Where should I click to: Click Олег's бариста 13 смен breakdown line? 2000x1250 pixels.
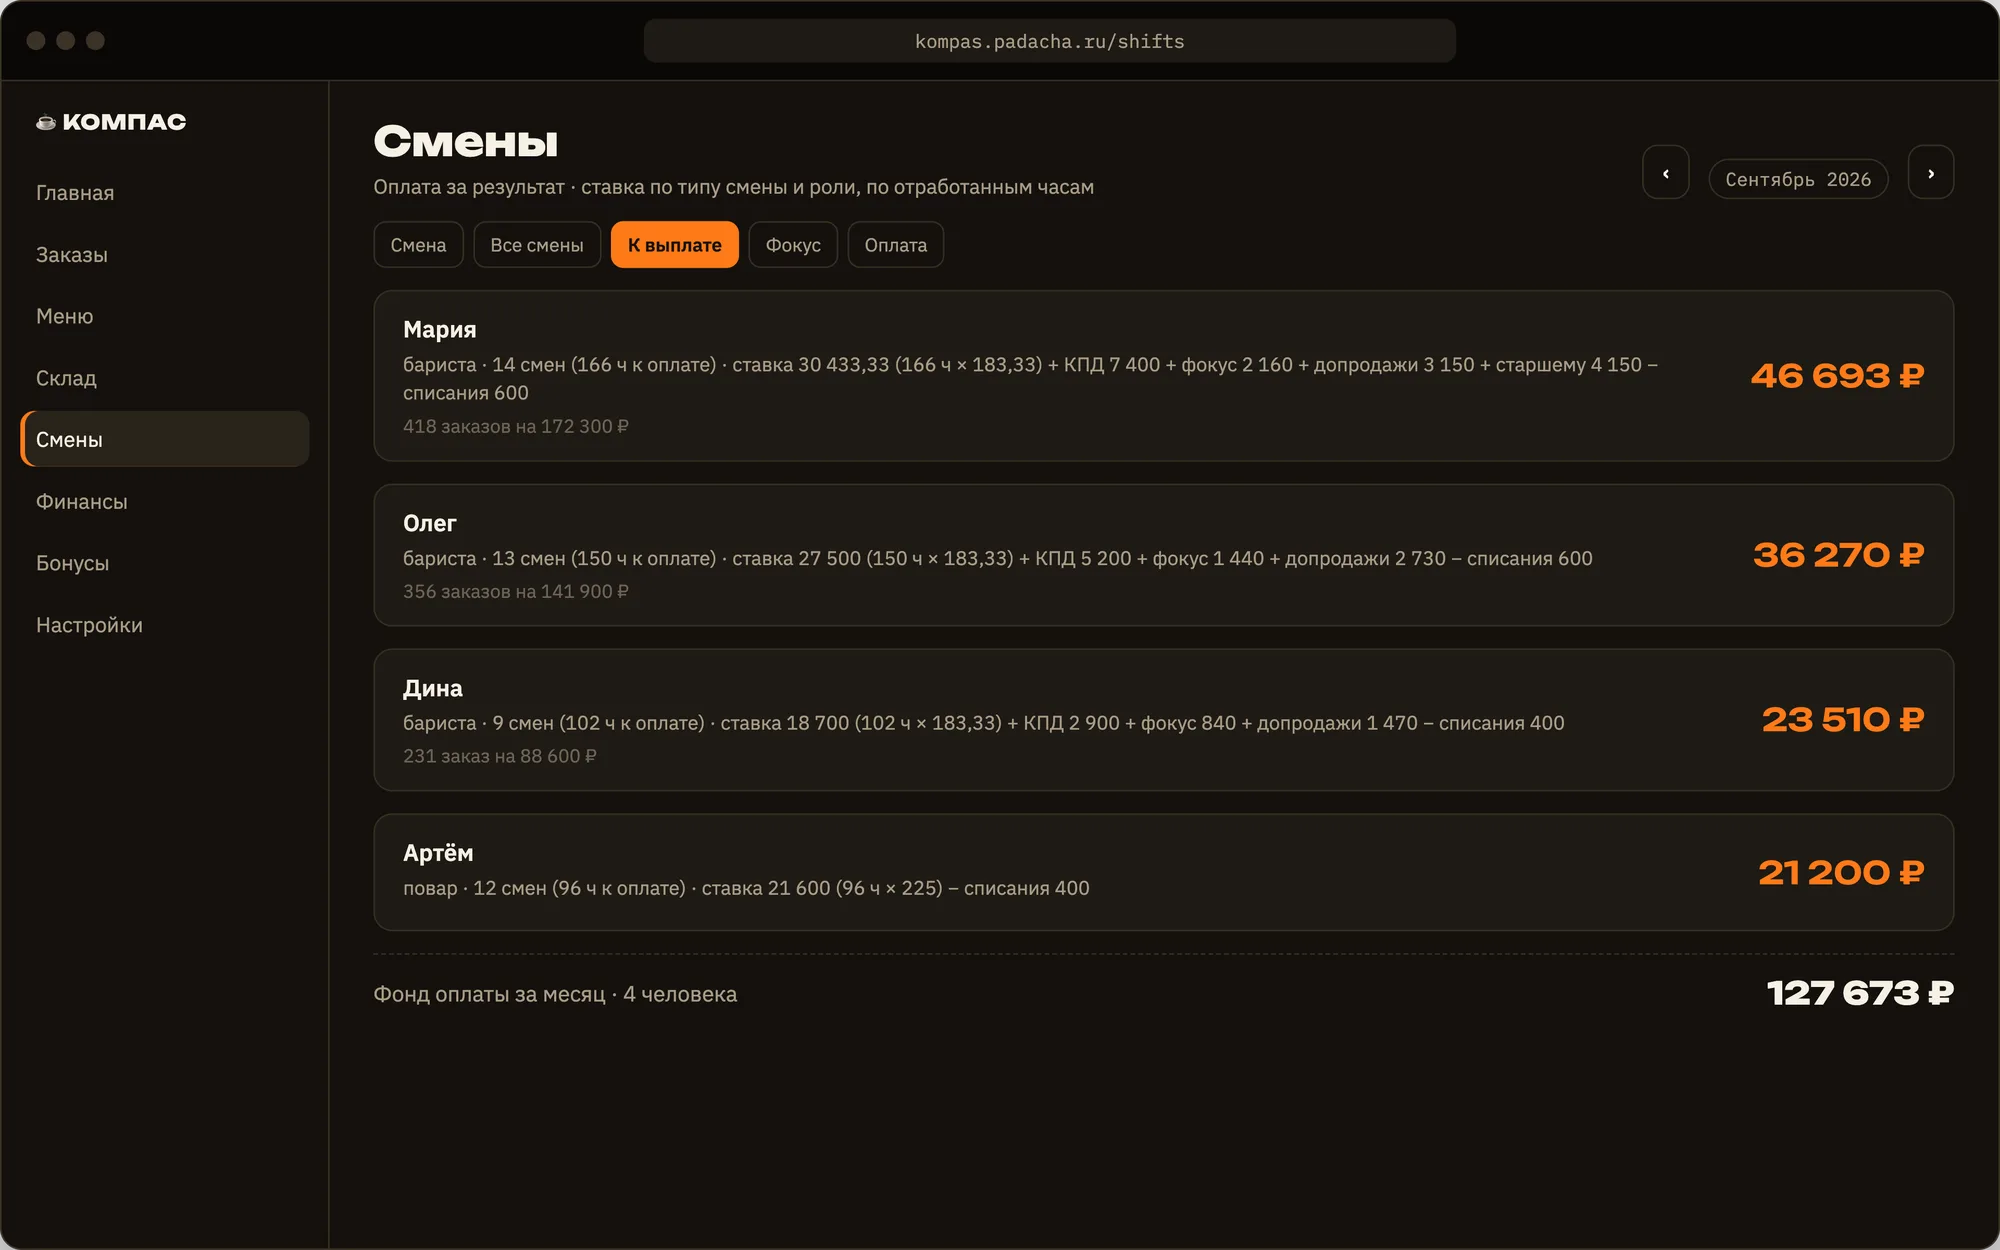(998, 558)
